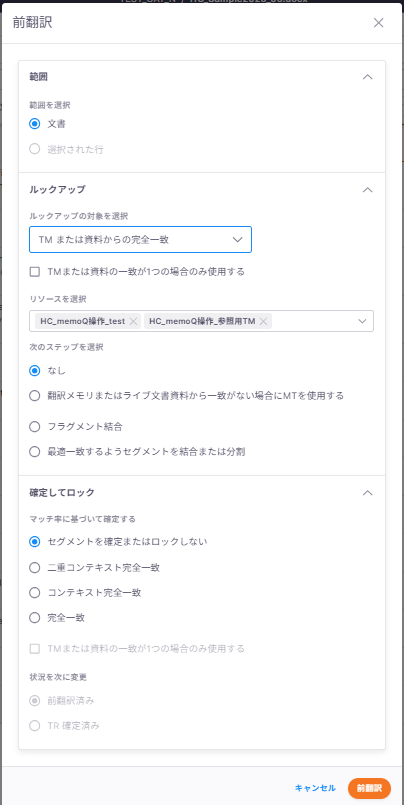Remove HC_memoQ操作_test resource tag
This screenshot has width=404, height=805.
133,321
